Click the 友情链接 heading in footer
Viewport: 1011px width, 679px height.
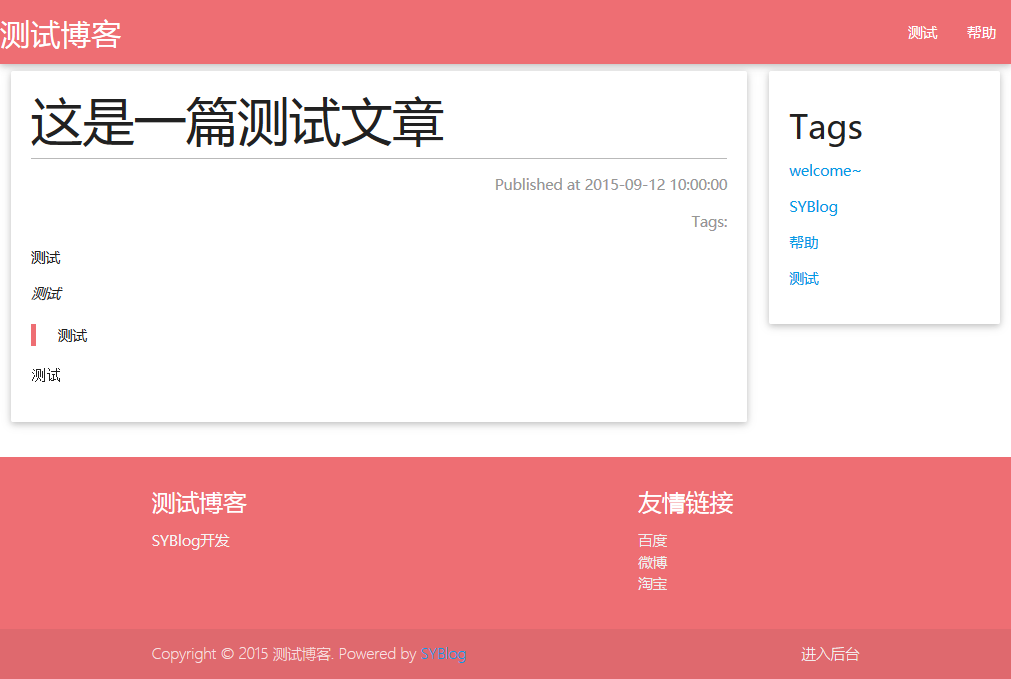coord(685,503)
